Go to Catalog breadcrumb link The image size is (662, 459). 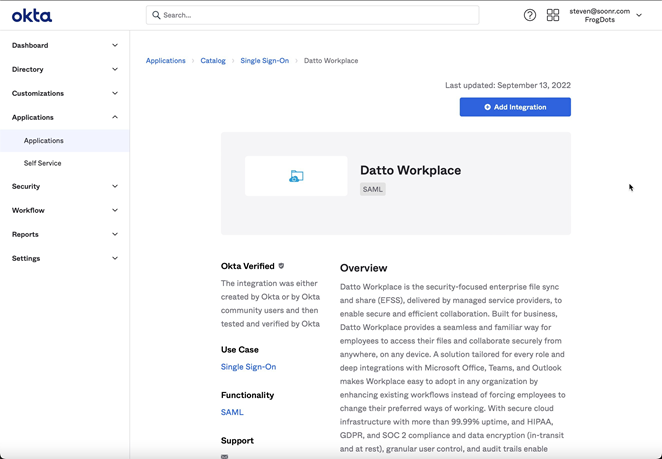point(213,61)
